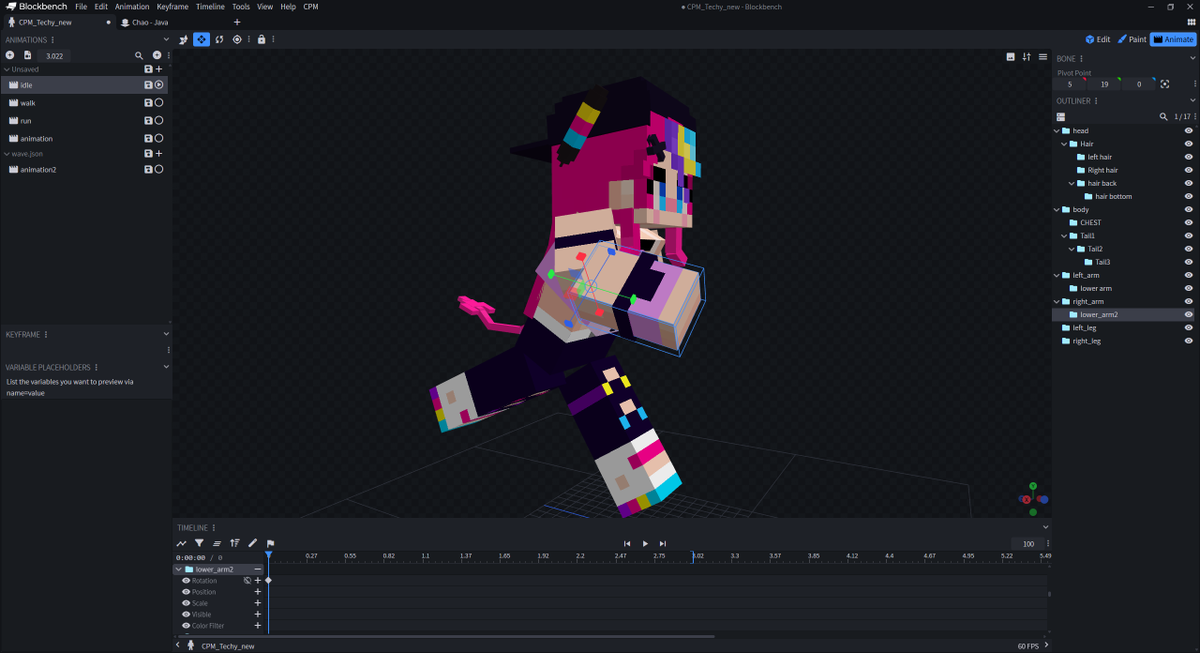Collapse the Keyframe panel chevron
This screenshot has width=1200, height=653.
(x=166, y=334)
